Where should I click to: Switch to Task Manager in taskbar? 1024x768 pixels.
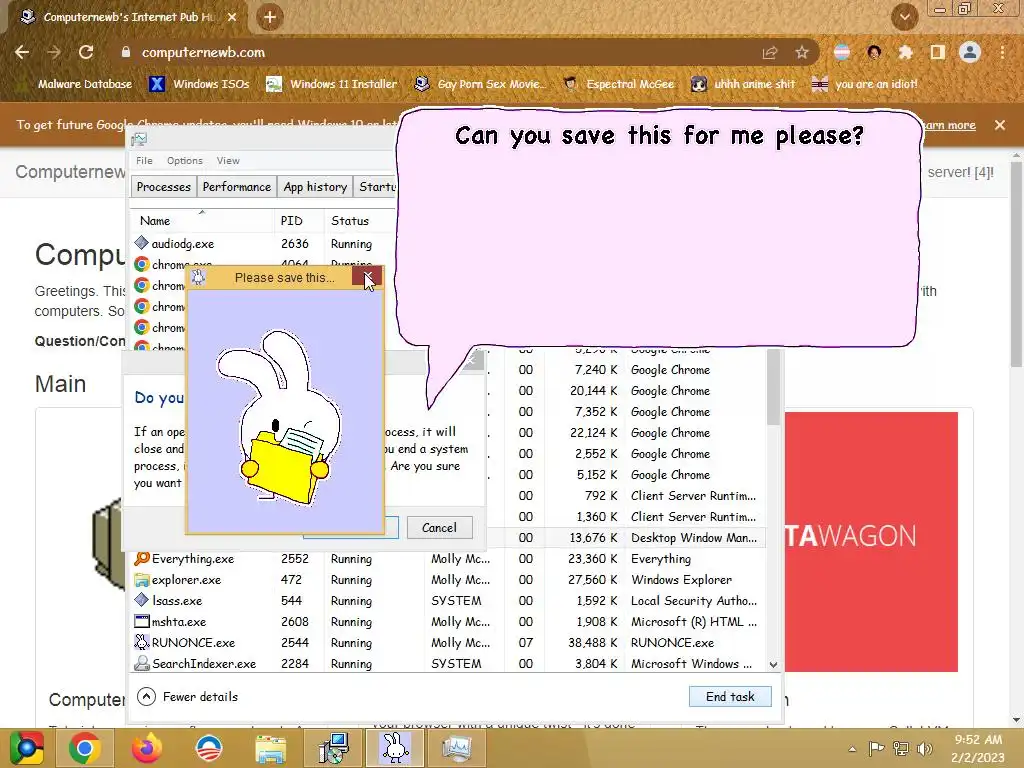(457, 748)
